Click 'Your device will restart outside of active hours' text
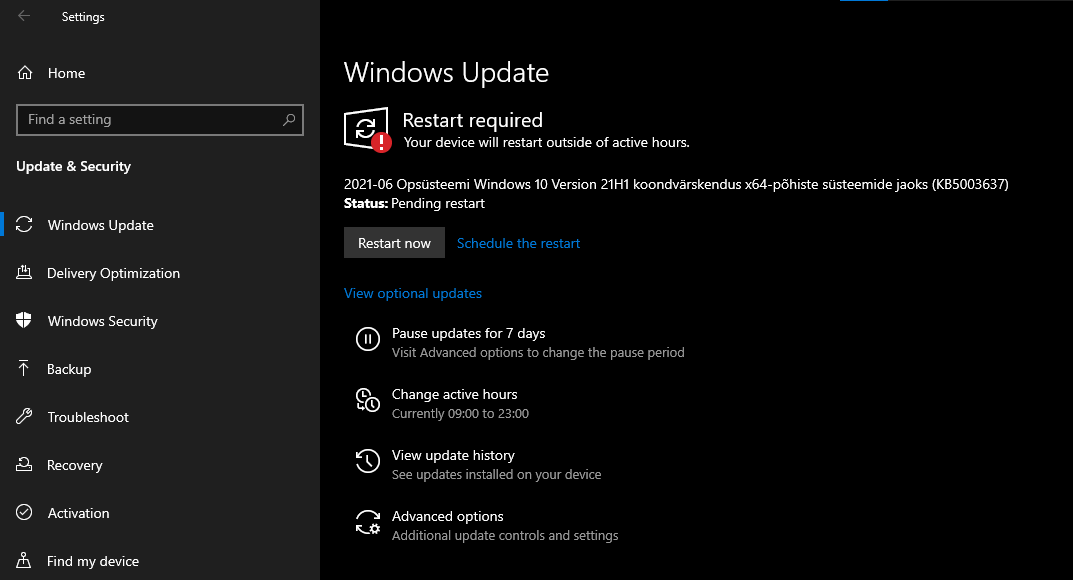This screenshot has width=1073, height=580. click(546, 142)
